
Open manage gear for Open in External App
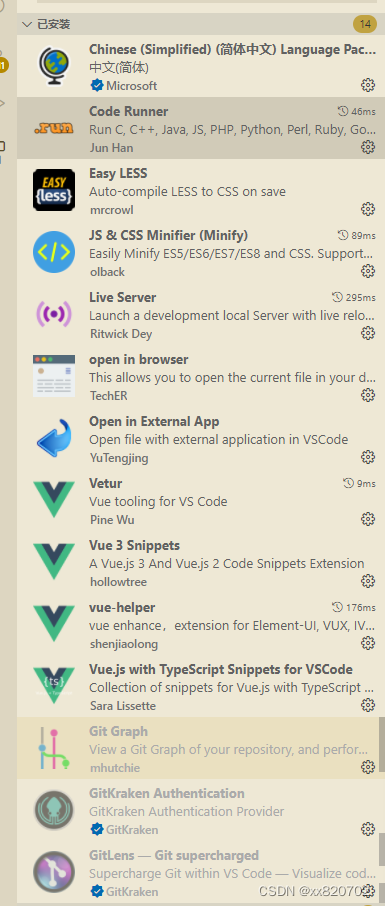click(x=368, y=457)
